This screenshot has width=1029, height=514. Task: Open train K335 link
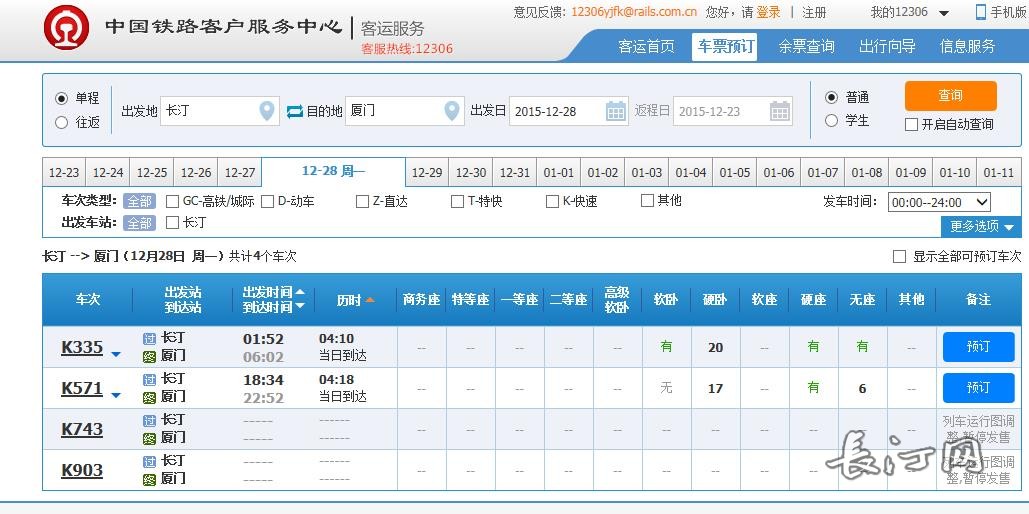82,347
